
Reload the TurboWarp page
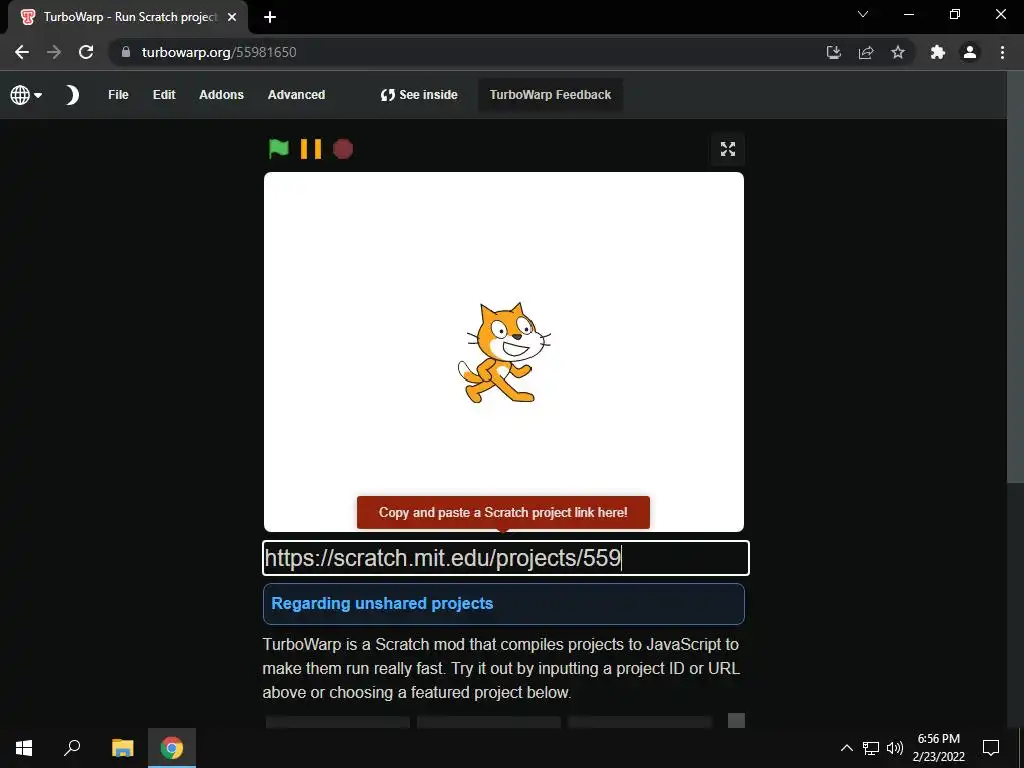tap(86, 52)
